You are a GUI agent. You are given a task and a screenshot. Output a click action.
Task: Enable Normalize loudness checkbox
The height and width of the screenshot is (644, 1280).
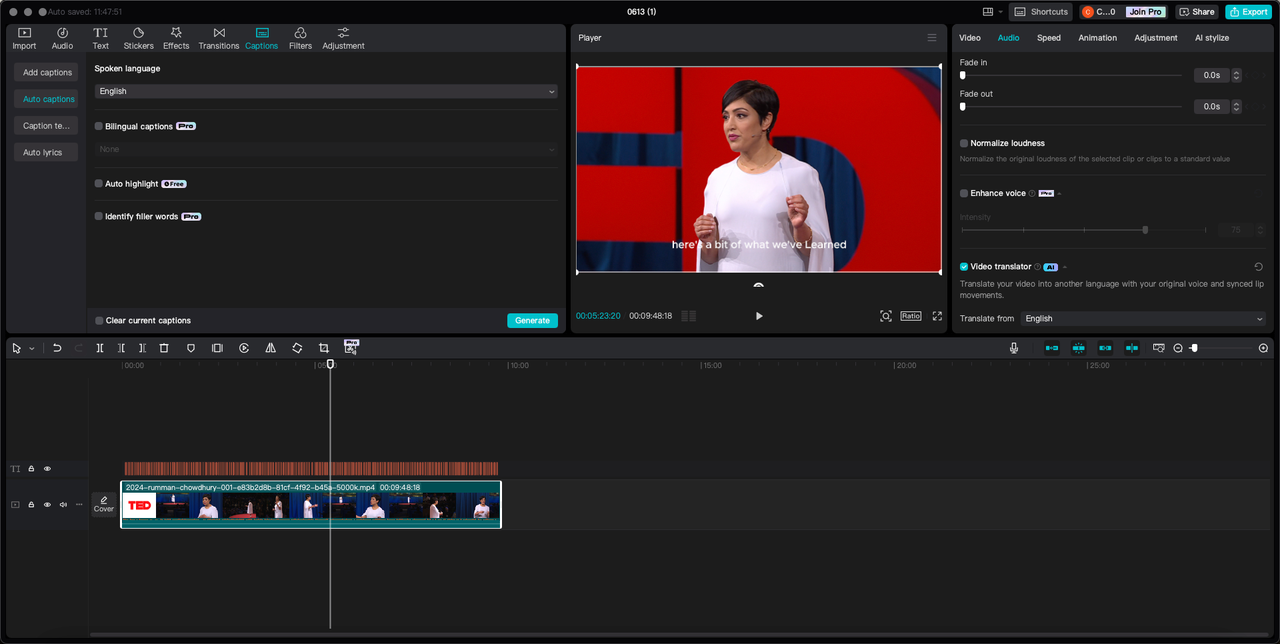[964, 143]
